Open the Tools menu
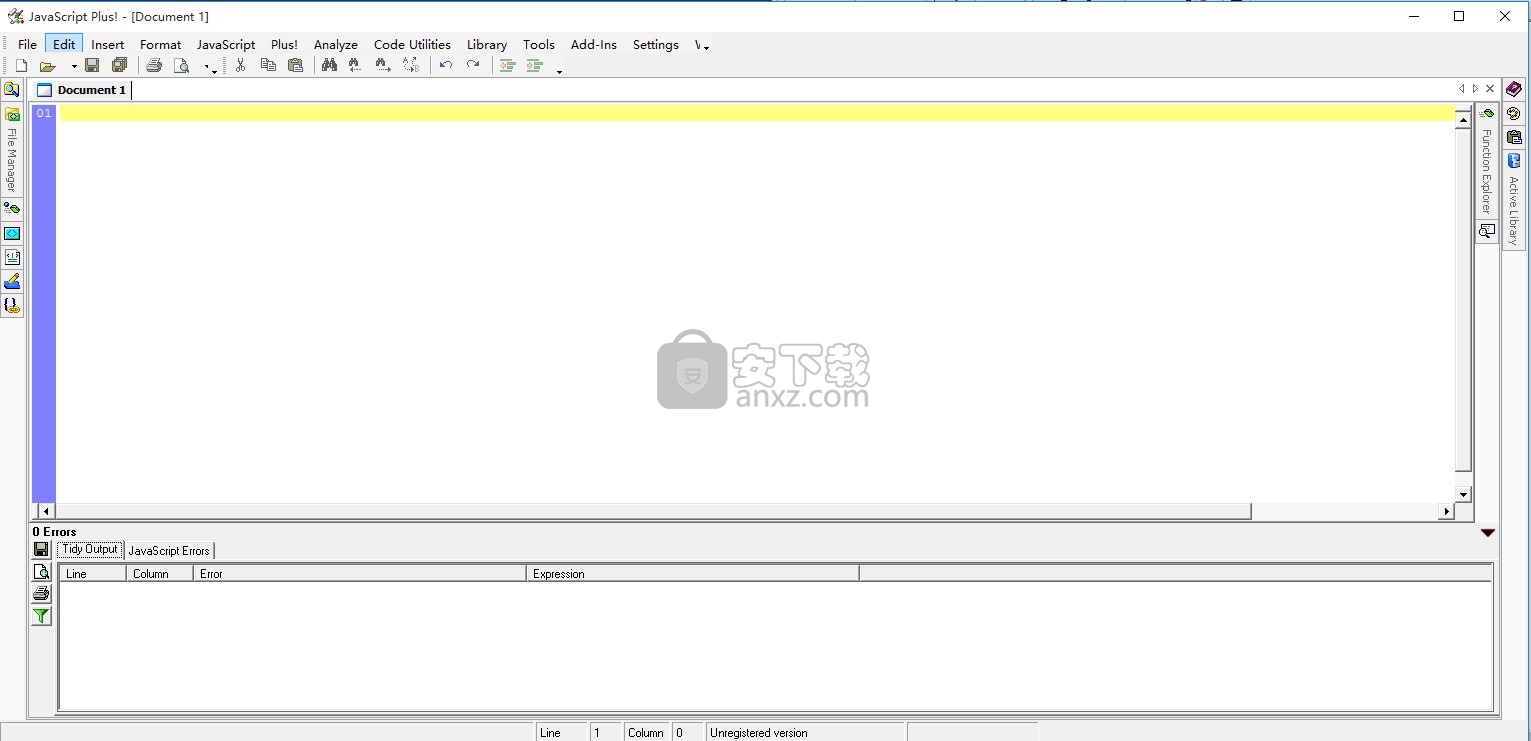This screenshot has width=1531, height=741. pos(539,44)
